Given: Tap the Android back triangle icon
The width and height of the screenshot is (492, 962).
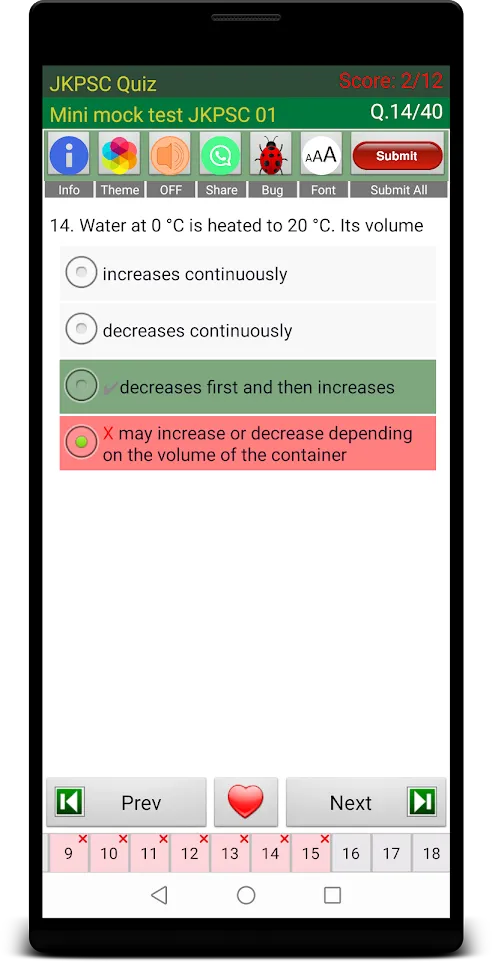Looking at the screenshot, I should (159, 895).
